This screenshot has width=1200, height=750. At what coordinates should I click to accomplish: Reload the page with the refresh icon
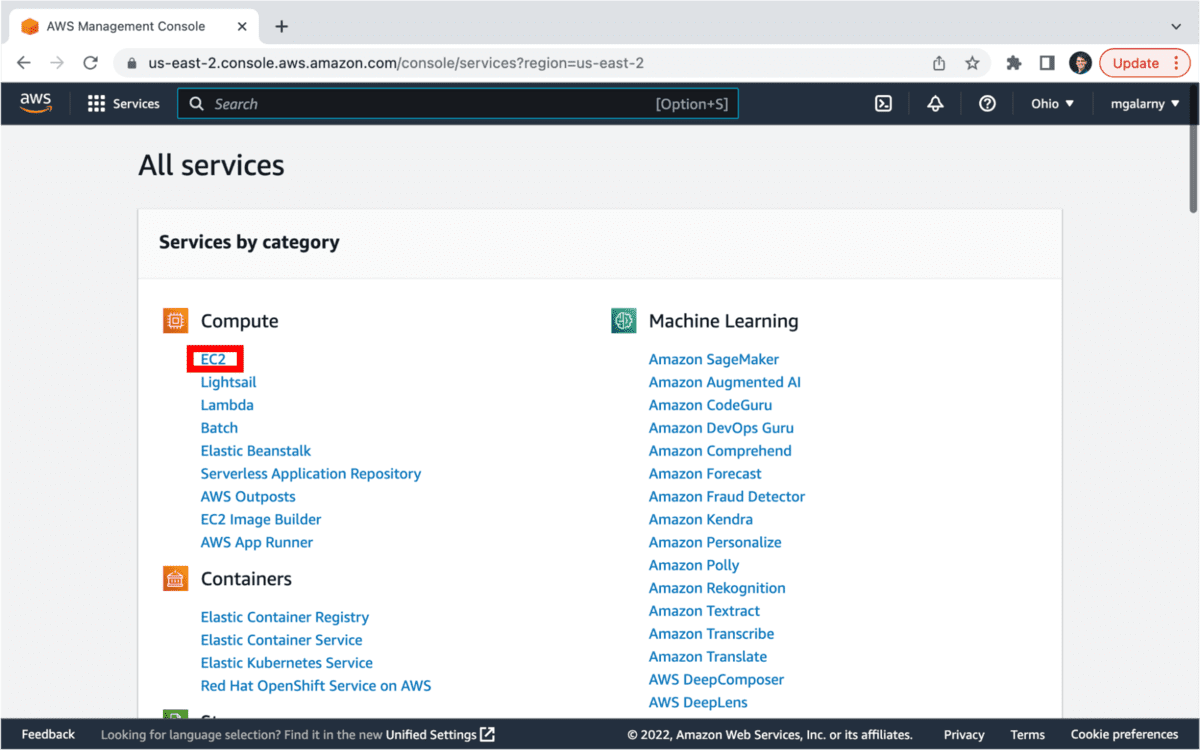point(90,62)
